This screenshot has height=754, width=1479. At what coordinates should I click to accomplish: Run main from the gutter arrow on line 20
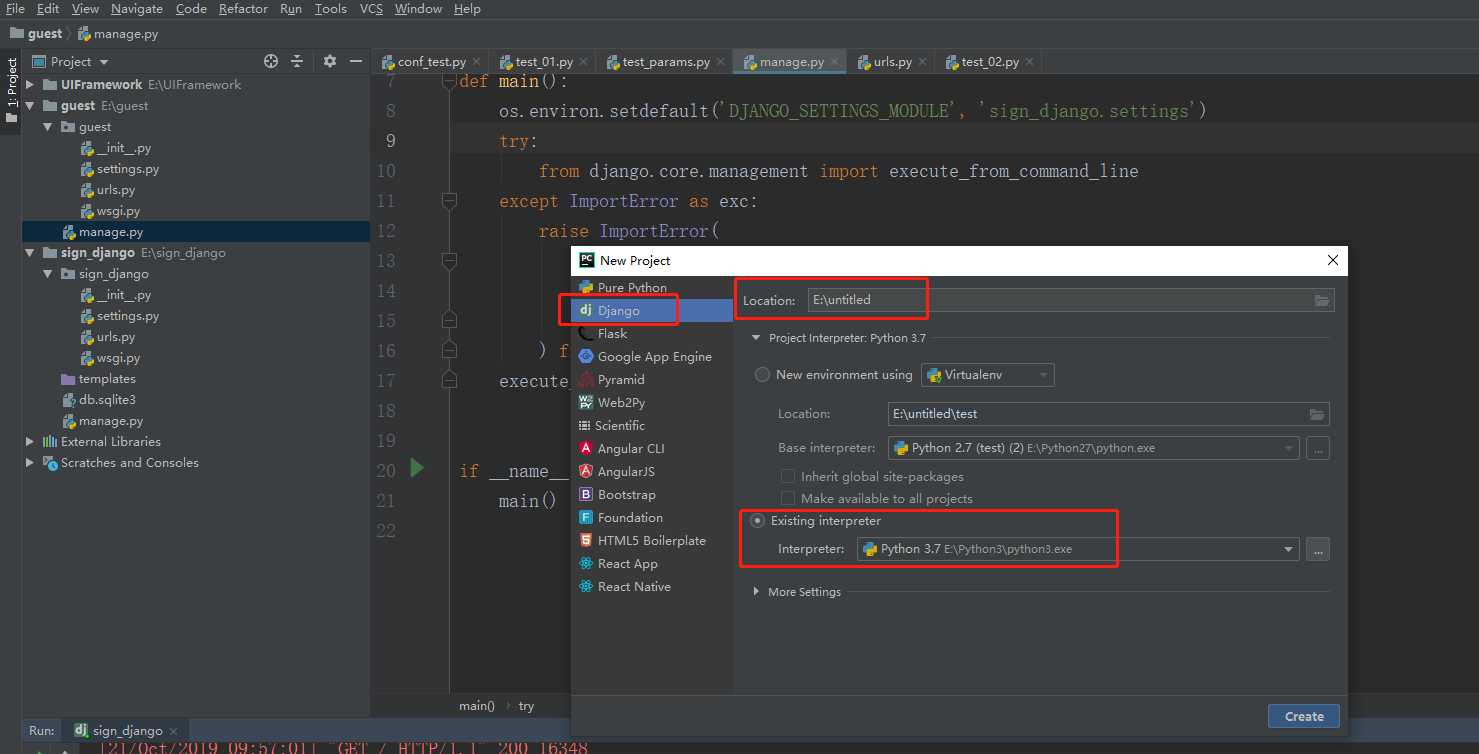click(417, 468)
